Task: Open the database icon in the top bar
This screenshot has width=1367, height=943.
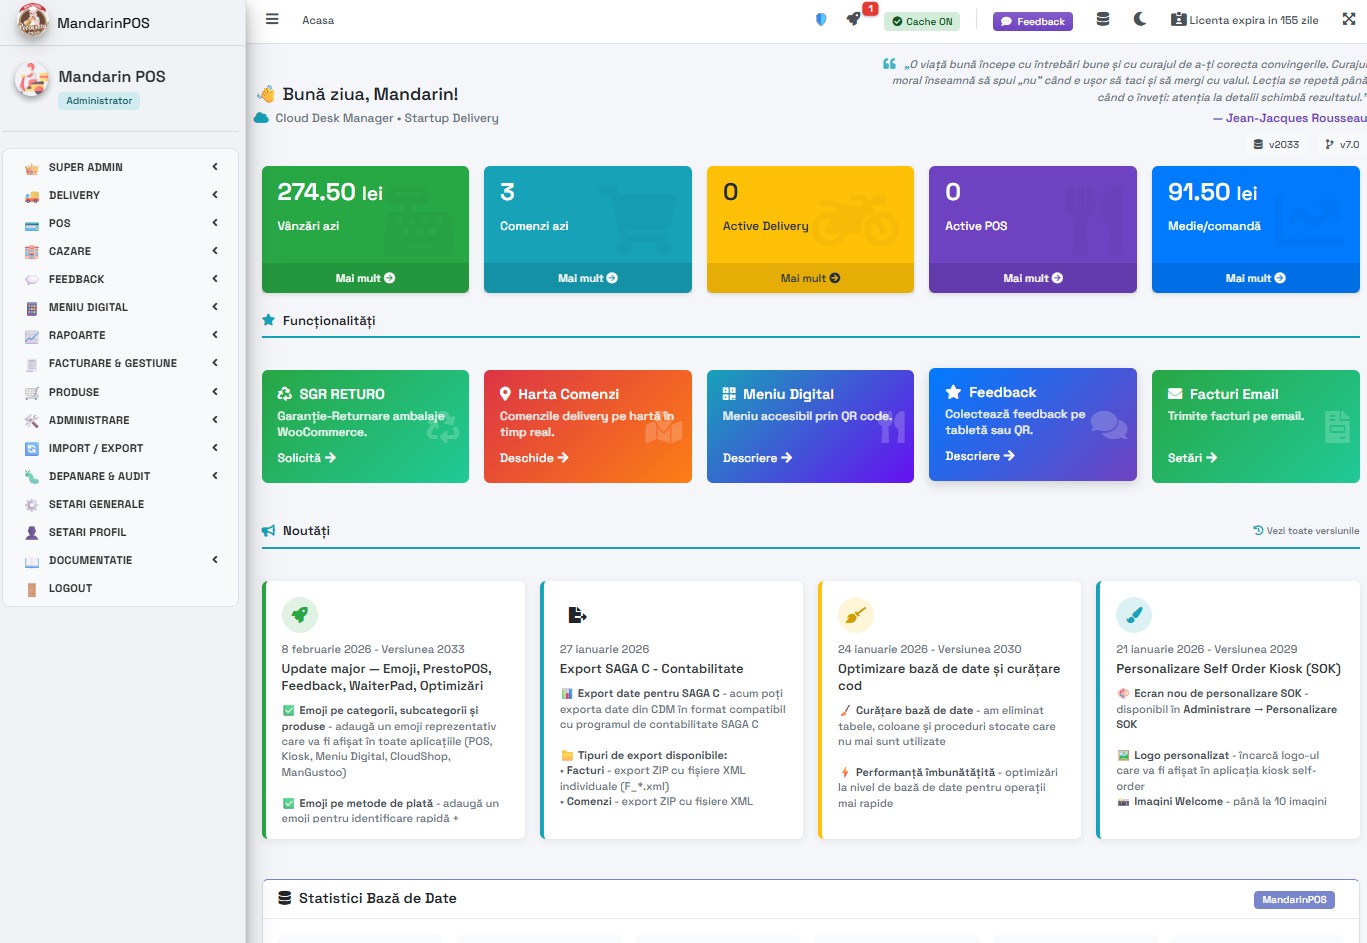Action: tap(1104, 19)
